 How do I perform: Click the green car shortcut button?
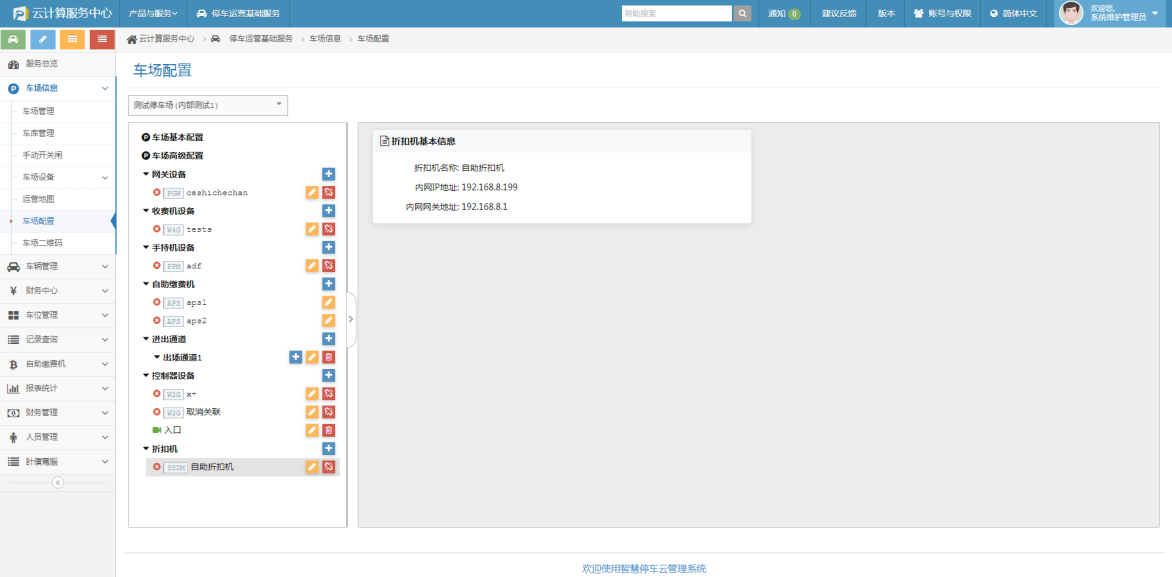pos(14,39)
